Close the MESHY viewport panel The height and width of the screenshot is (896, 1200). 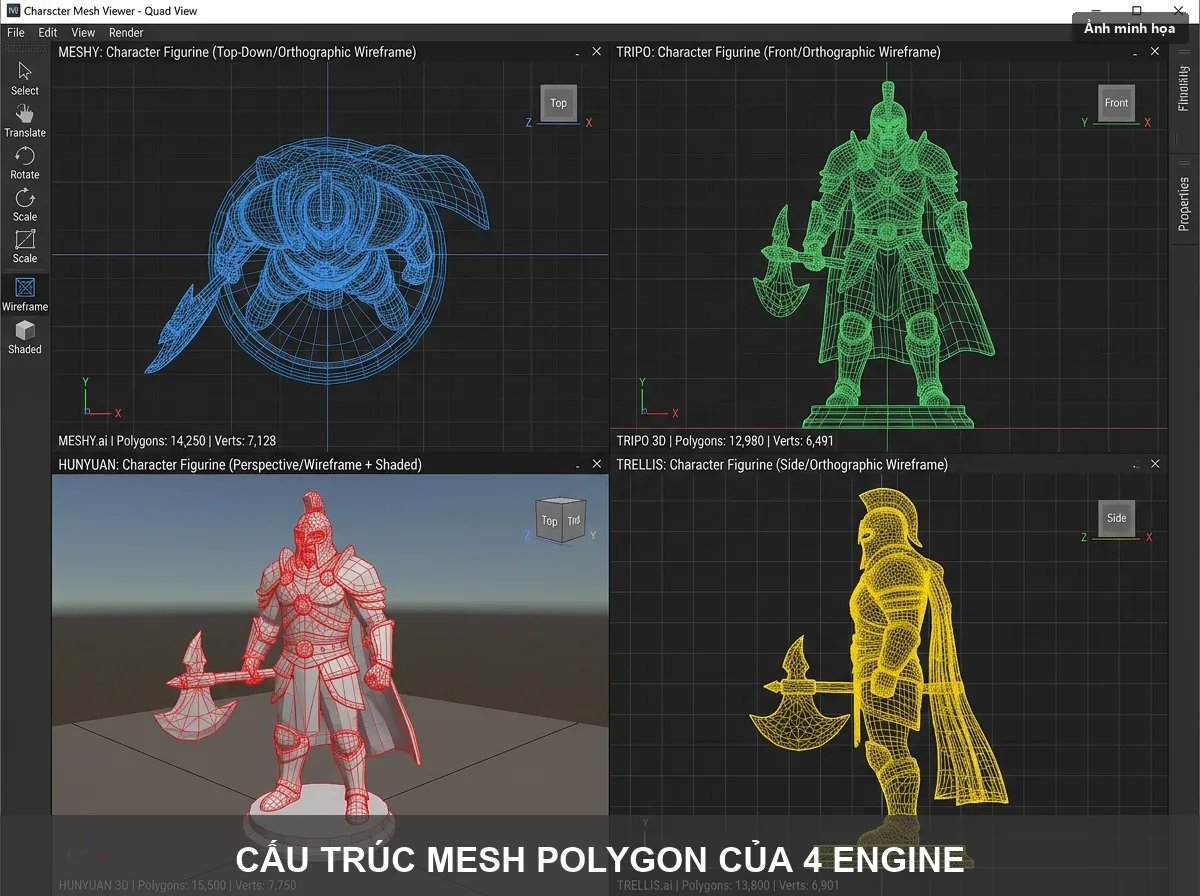tap(597, 51)
